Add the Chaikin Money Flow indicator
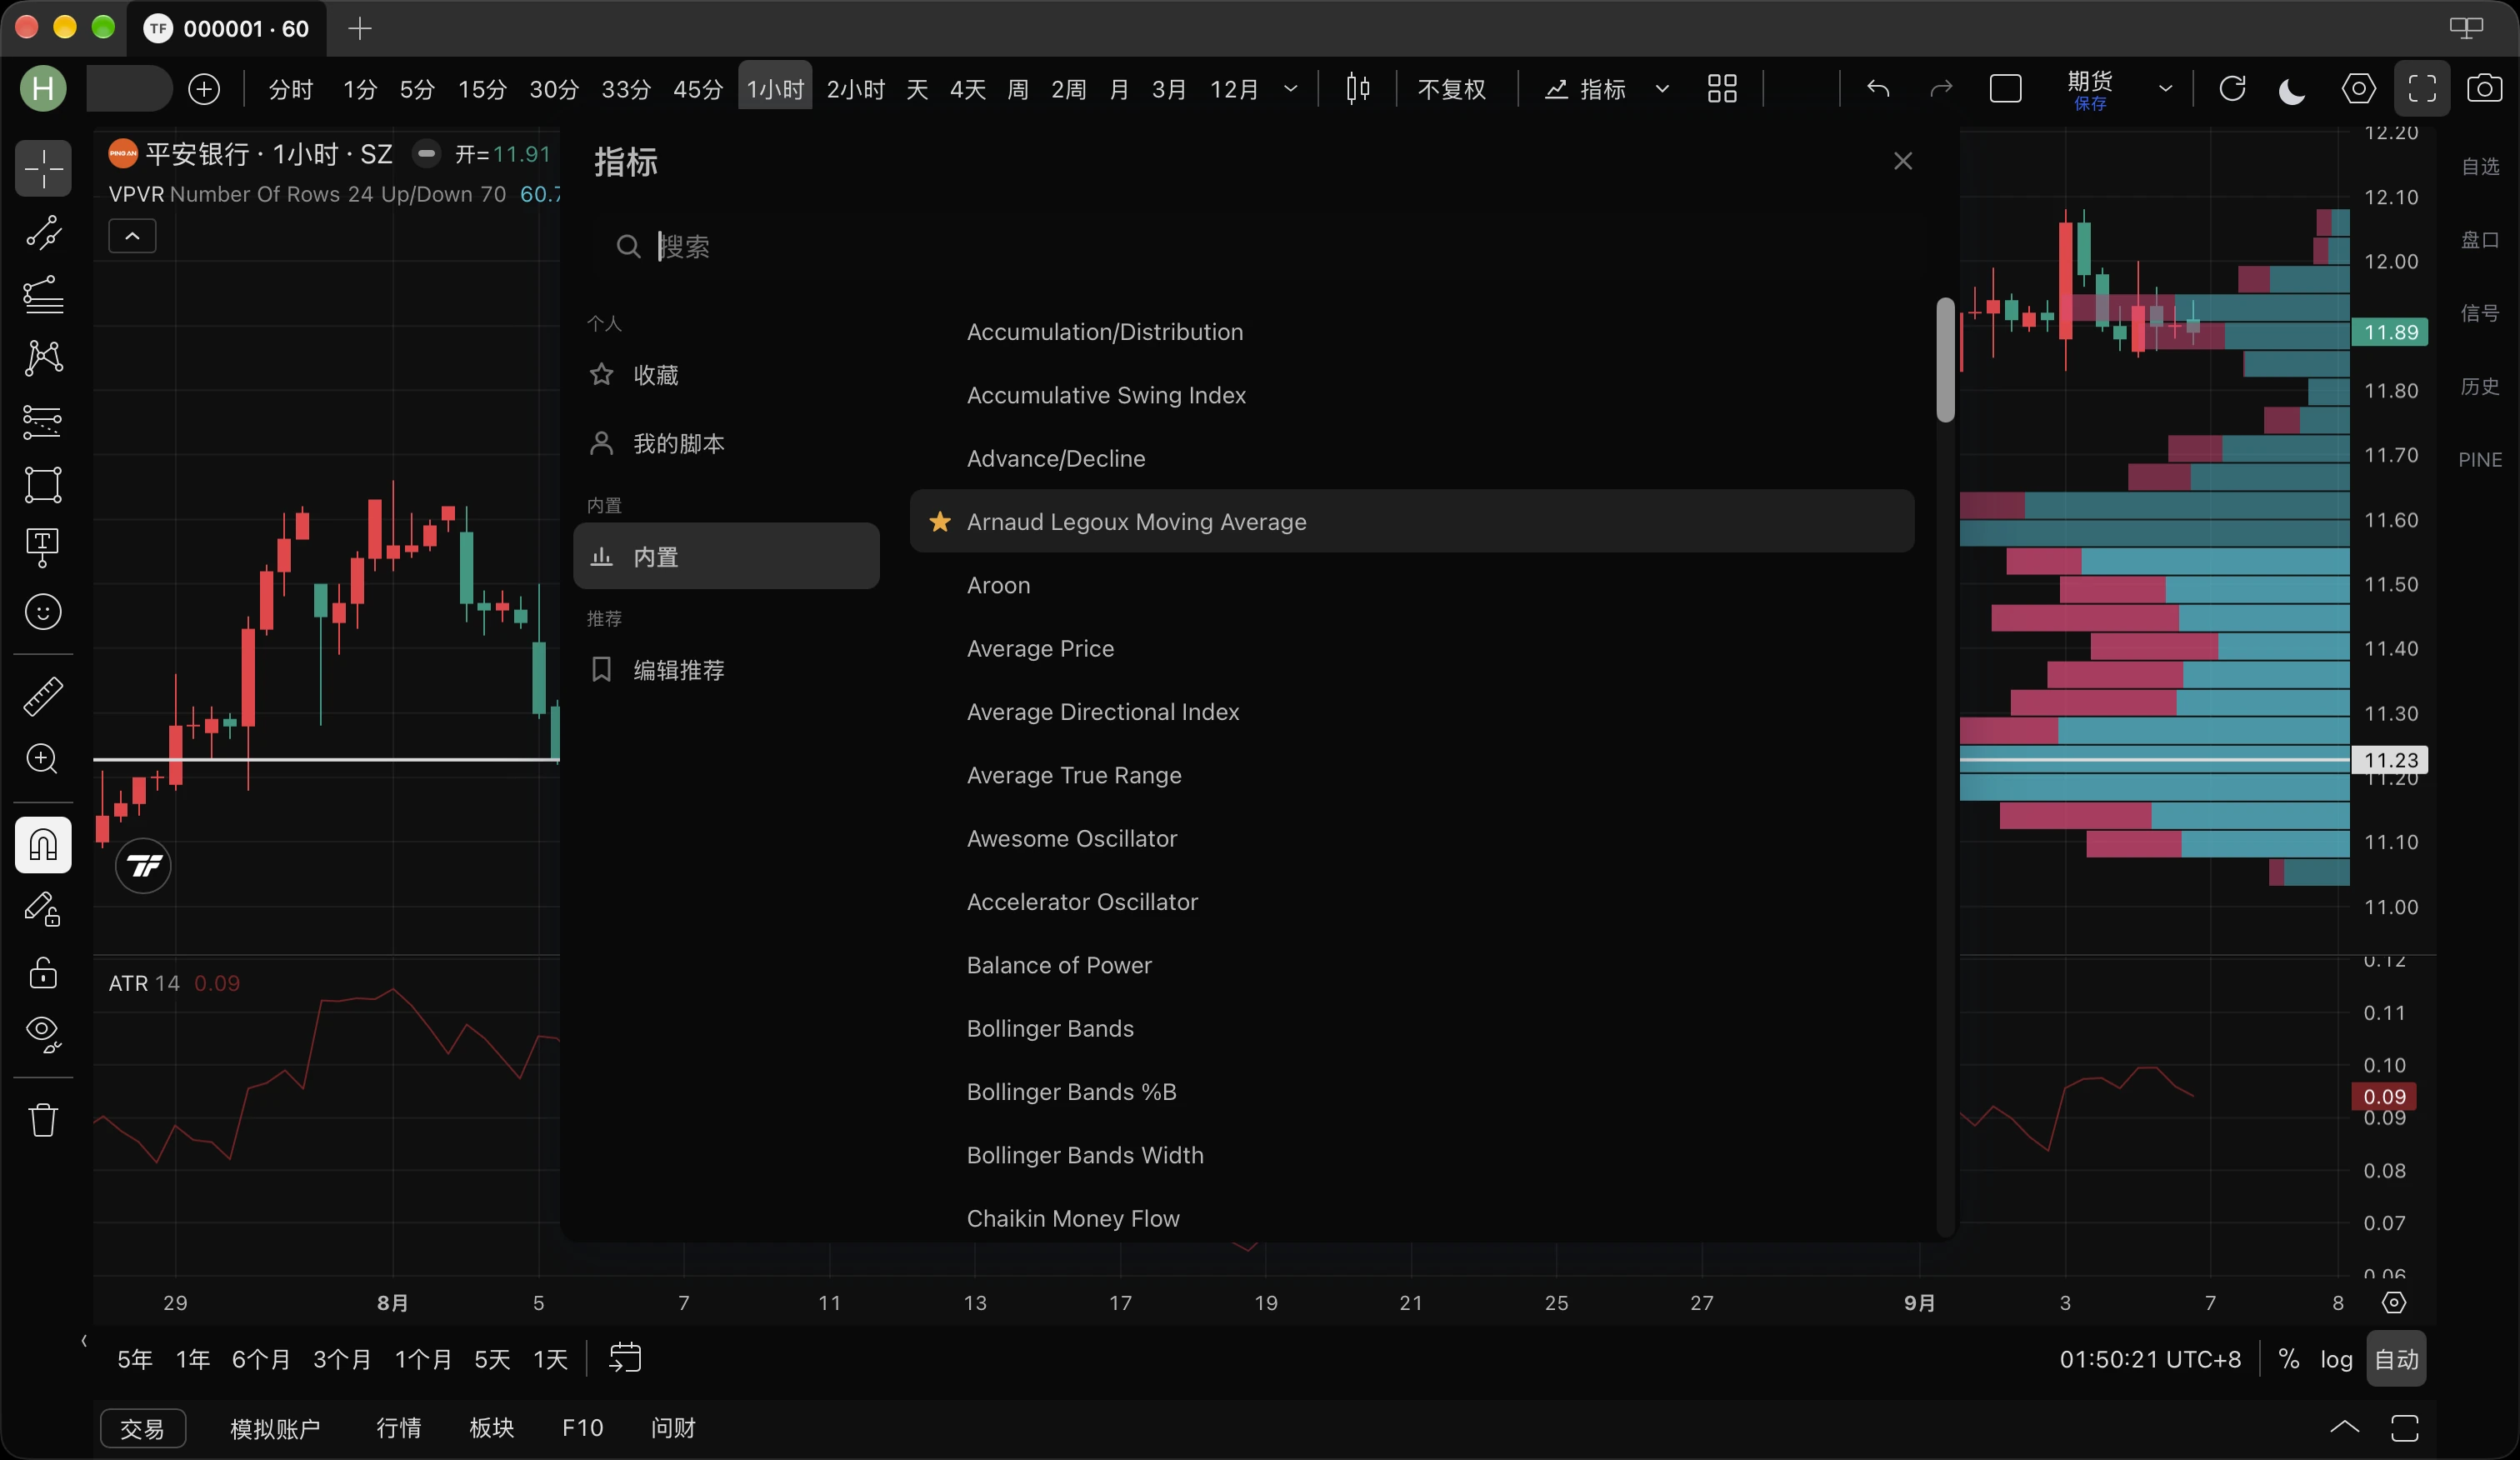2520x1460 pixels. coord(1411,1218)
